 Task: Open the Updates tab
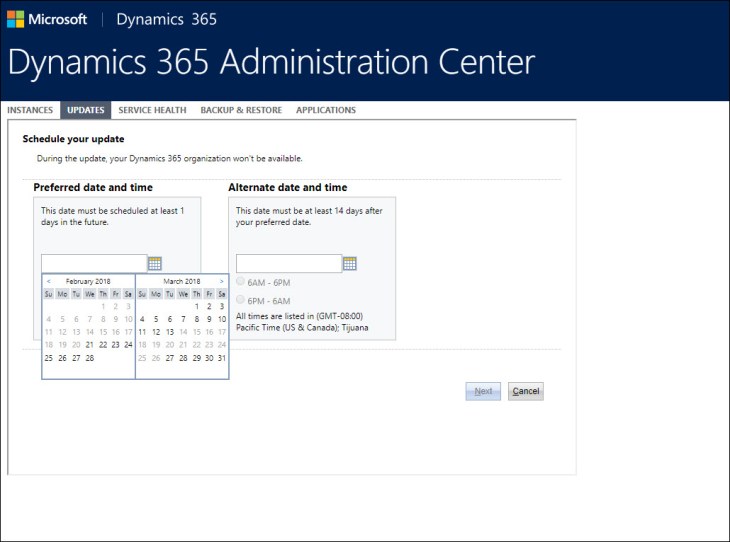pos(86,110)
